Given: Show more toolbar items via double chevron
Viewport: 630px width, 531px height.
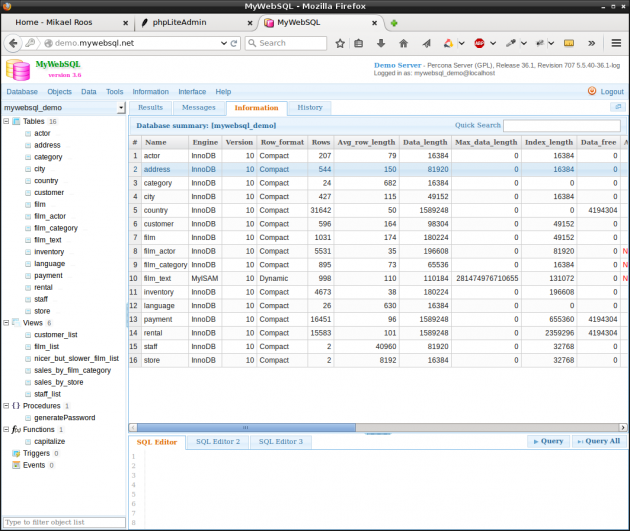Looking at the screenshot, I should (591, 43).
